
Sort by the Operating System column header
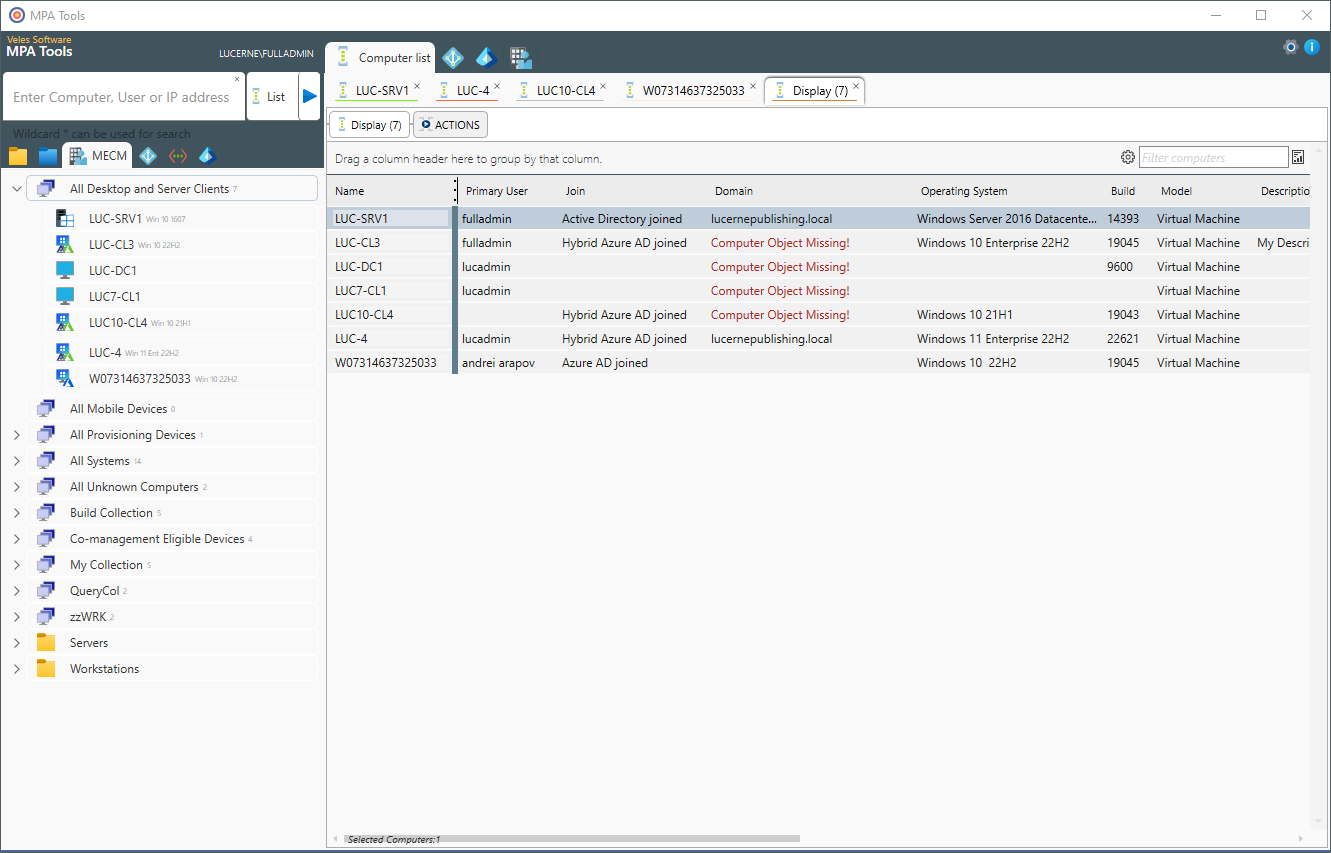coord(964,191)
